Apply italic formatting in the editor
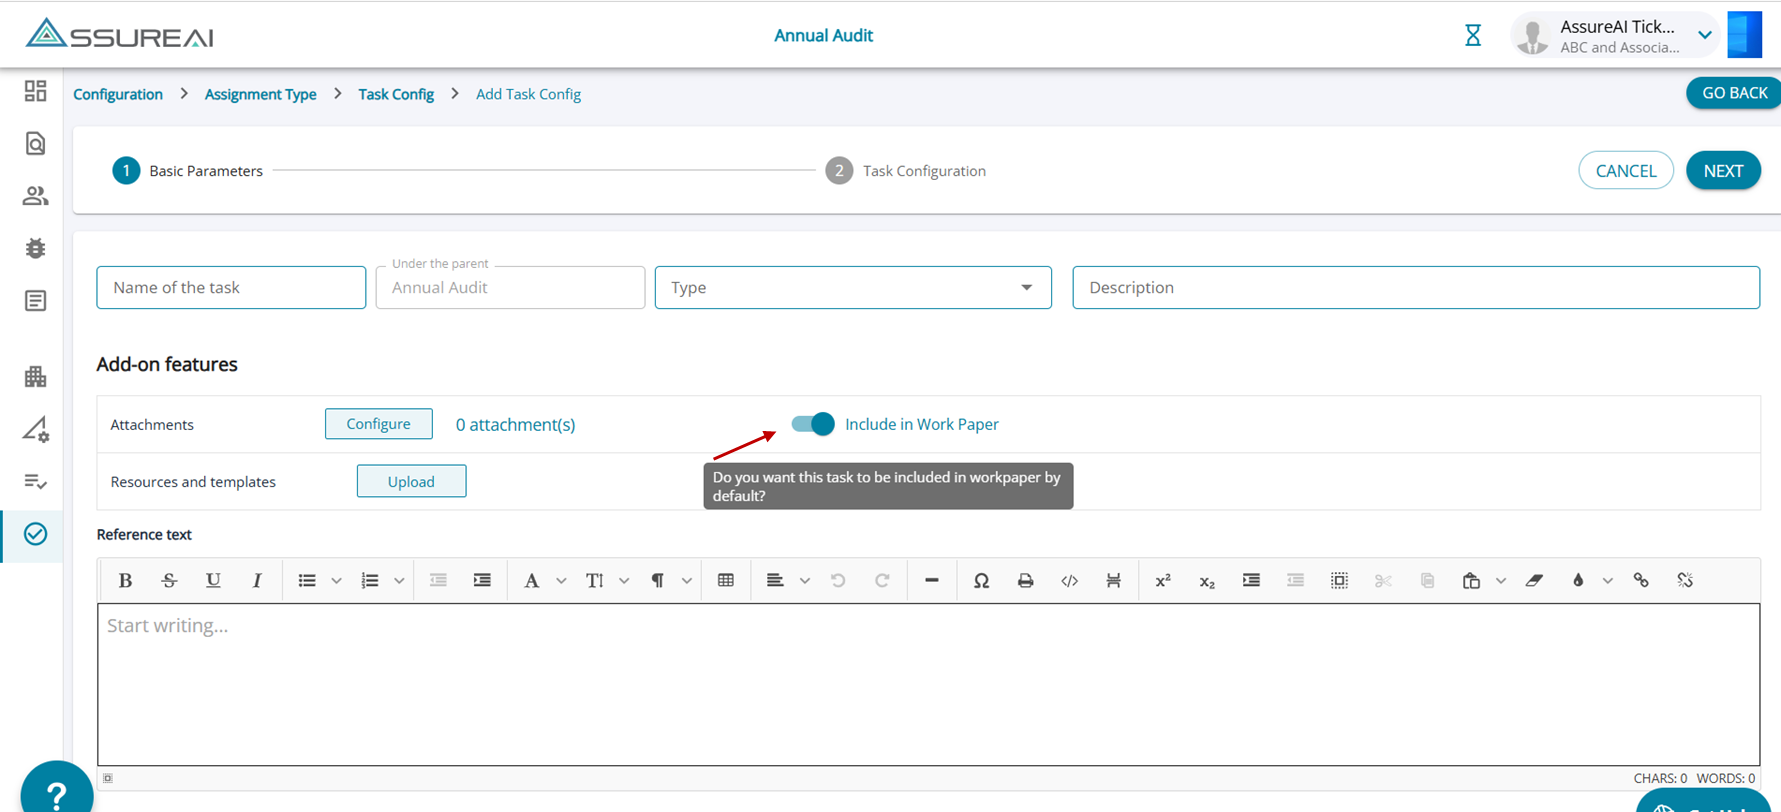This screenshot has height=812, width=1781. 257,581
